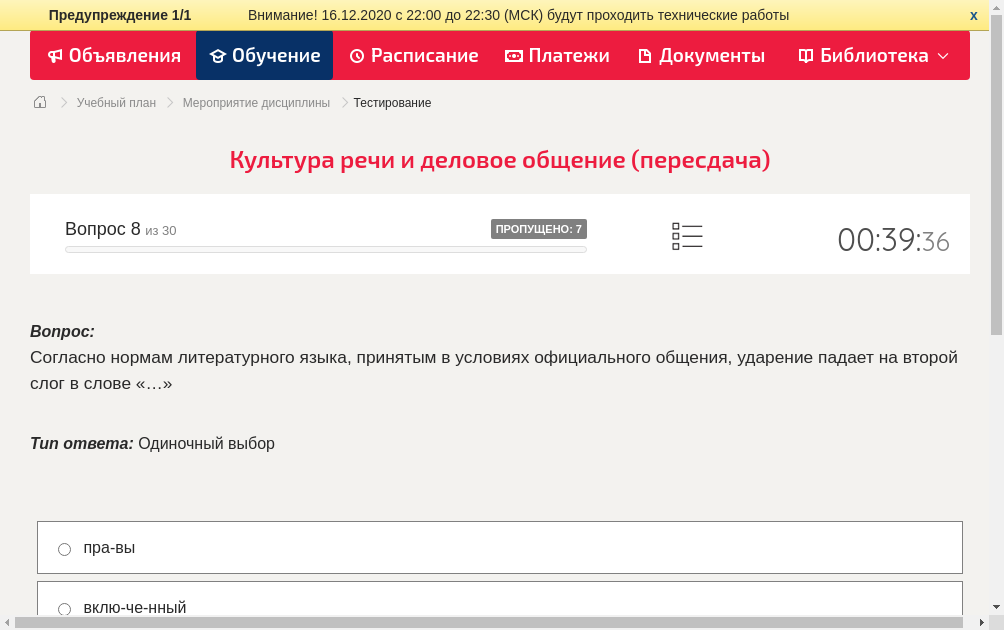Expand the Учебный план breadcrumb entry
Screen dimensions: 1004x630
point(116,102)
